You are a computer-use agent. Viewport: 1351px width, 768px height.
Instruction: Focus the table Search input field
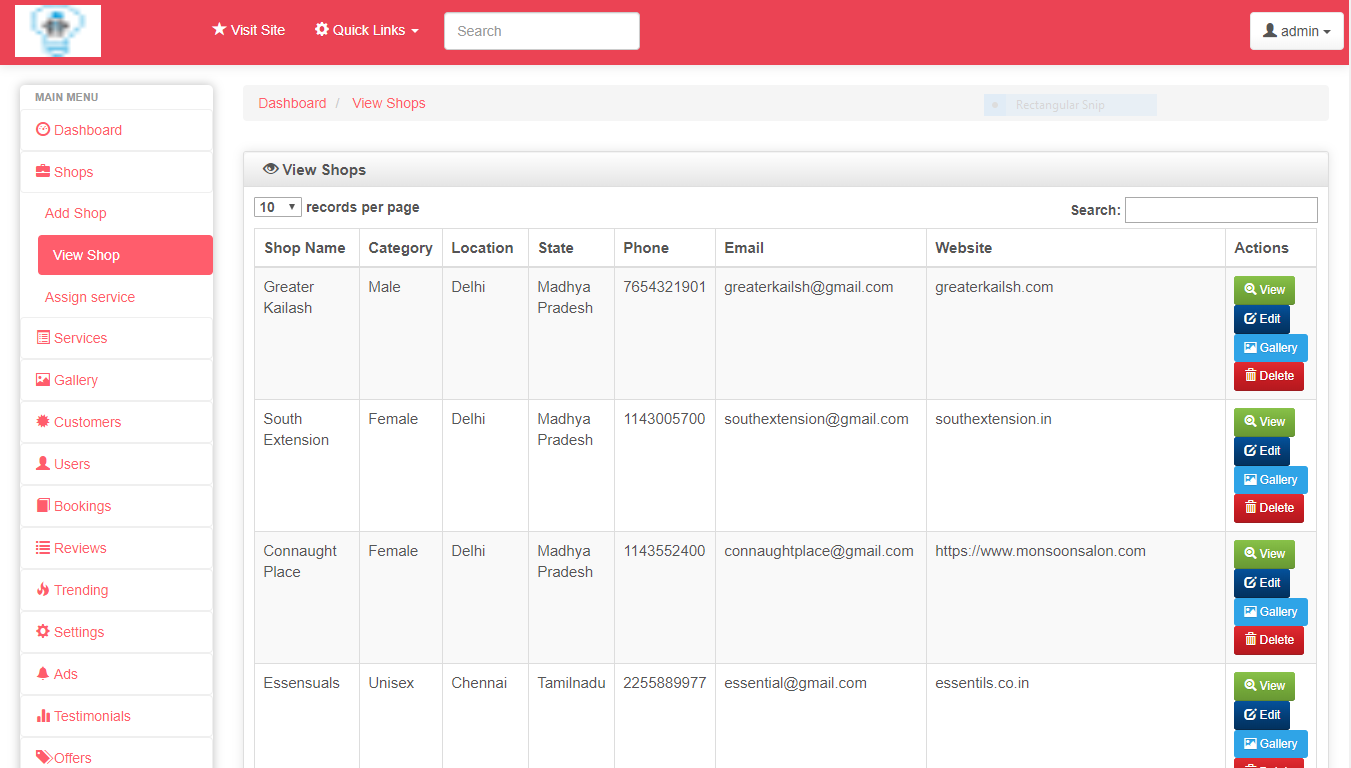click(1220, 210)
